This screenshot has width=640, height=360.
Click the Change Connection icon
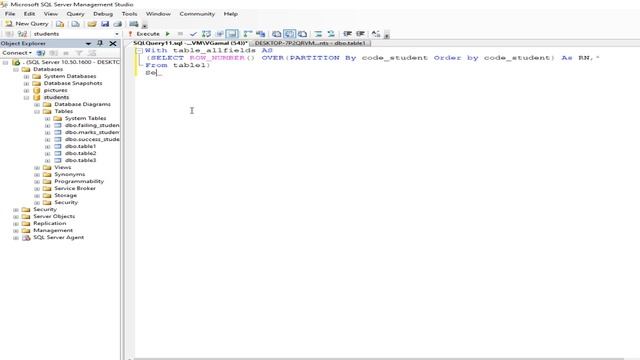click(x=22, y=34)
